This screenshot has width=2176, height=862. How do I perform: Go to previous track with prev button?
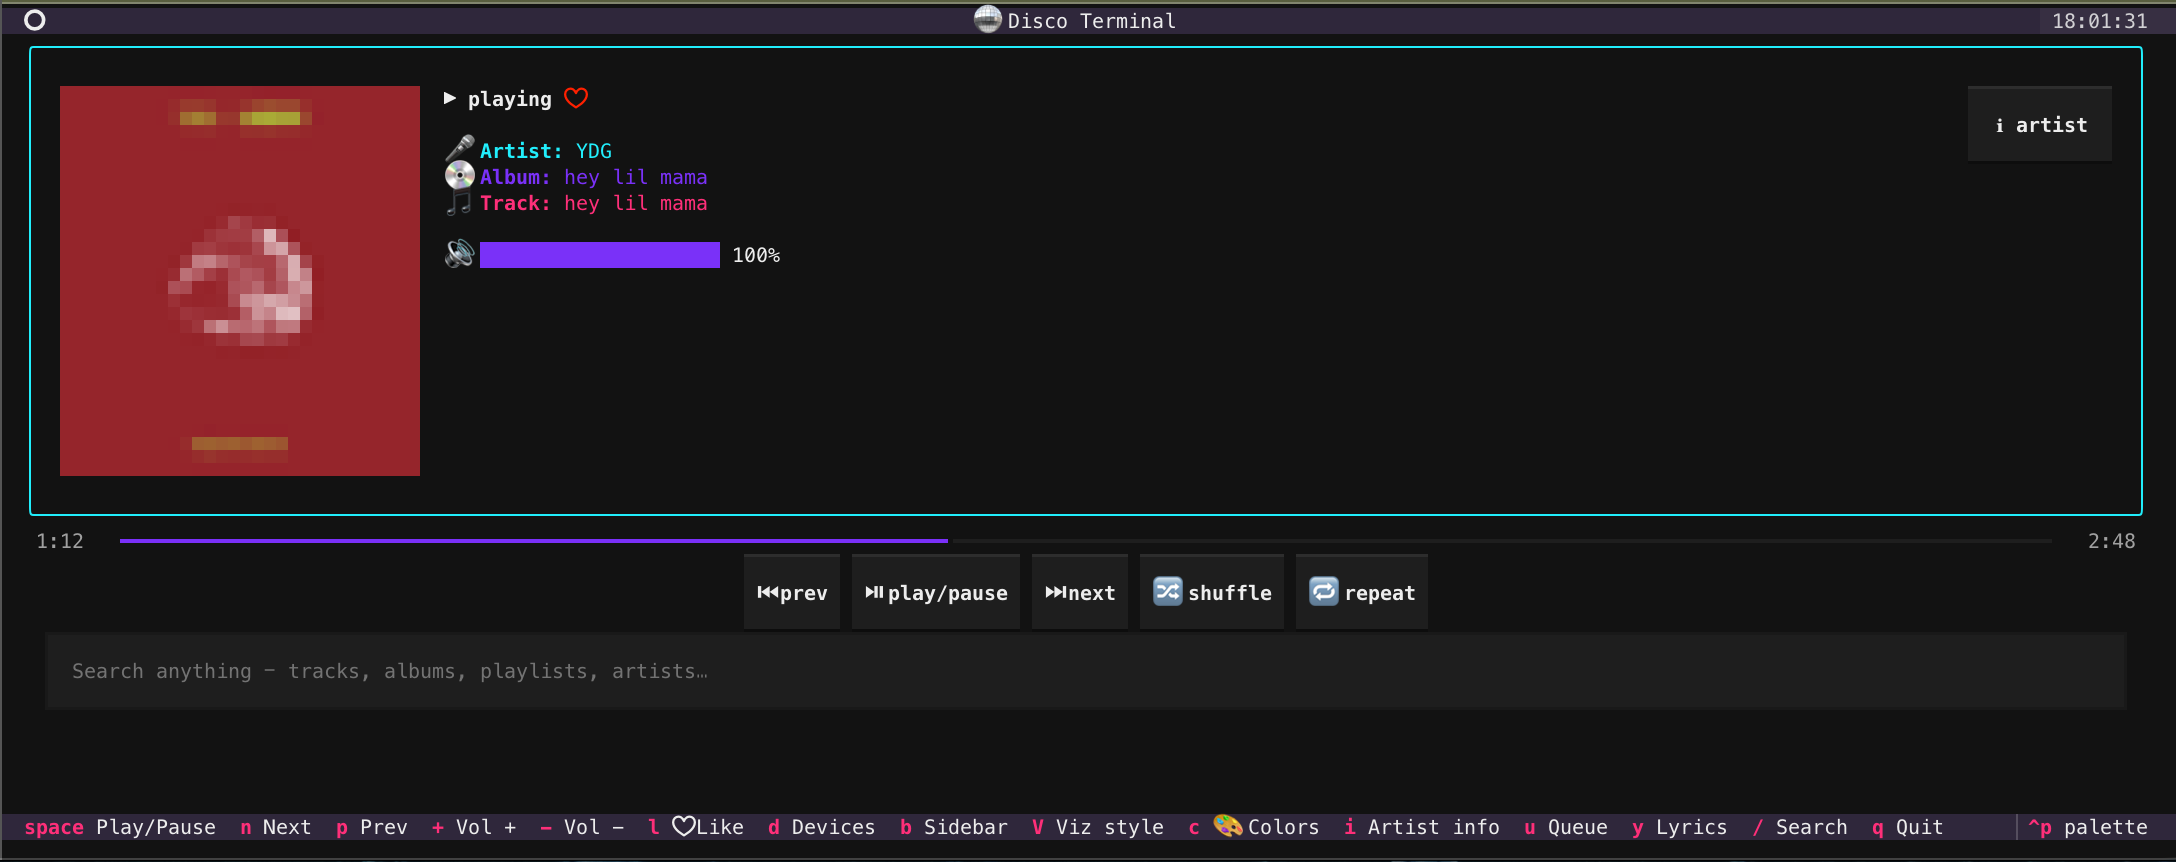pyautogui.click(x=792, y=592)
